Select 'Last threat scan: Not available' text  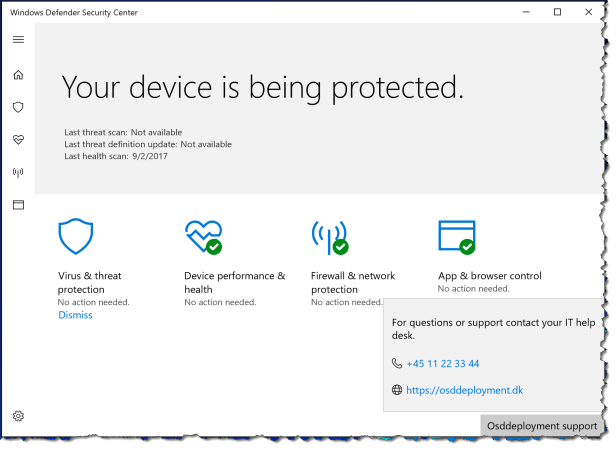click(x=123, y=132)
